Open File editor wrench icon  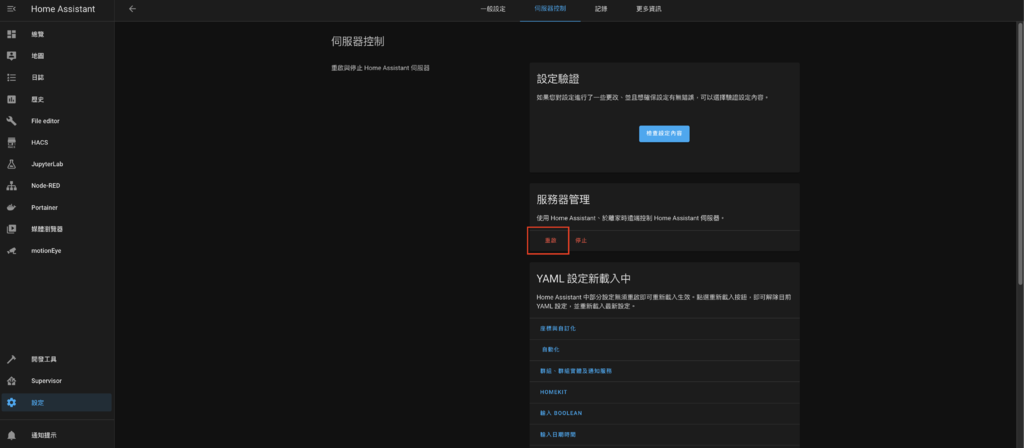pyautogui.click(x=11, y=121)
